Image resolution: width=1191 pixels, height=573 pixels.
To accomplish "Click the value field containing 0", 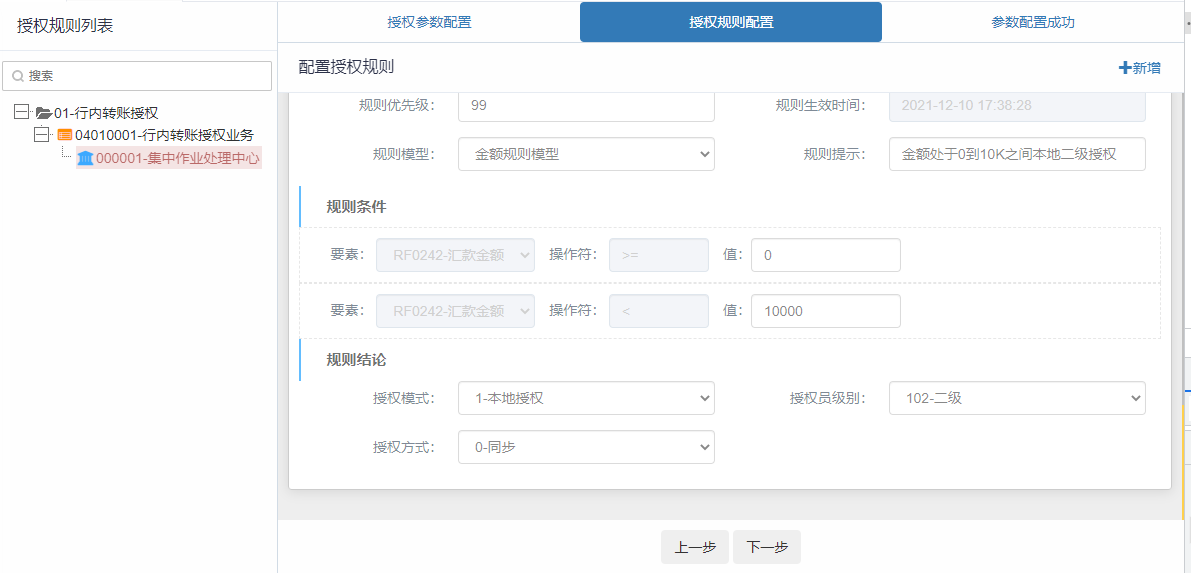I will (826, 255).
